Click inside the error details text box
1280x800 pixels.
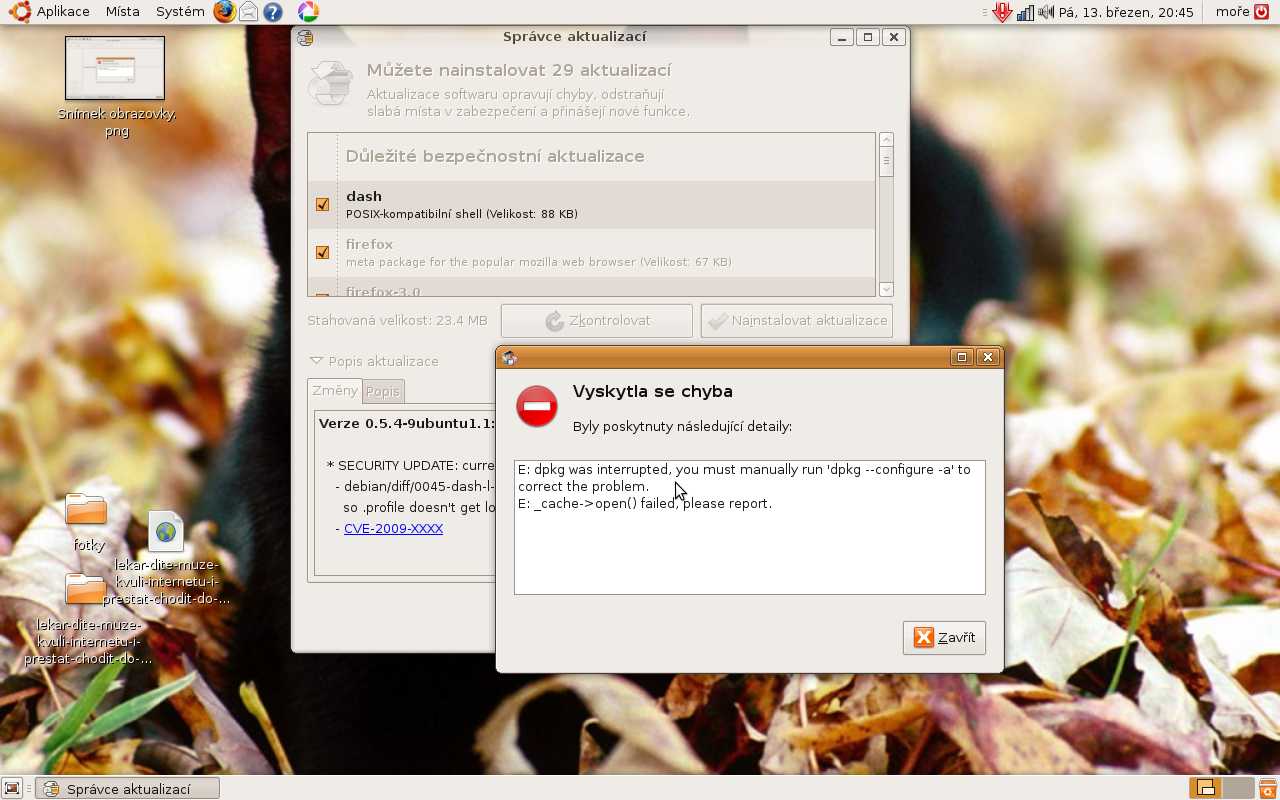coord(750,527)
